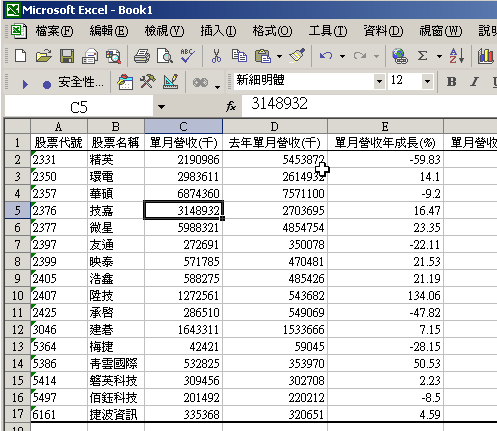Select cell with value 6874360
This screenshot has width=497, height=431.
tap(183, 193)
